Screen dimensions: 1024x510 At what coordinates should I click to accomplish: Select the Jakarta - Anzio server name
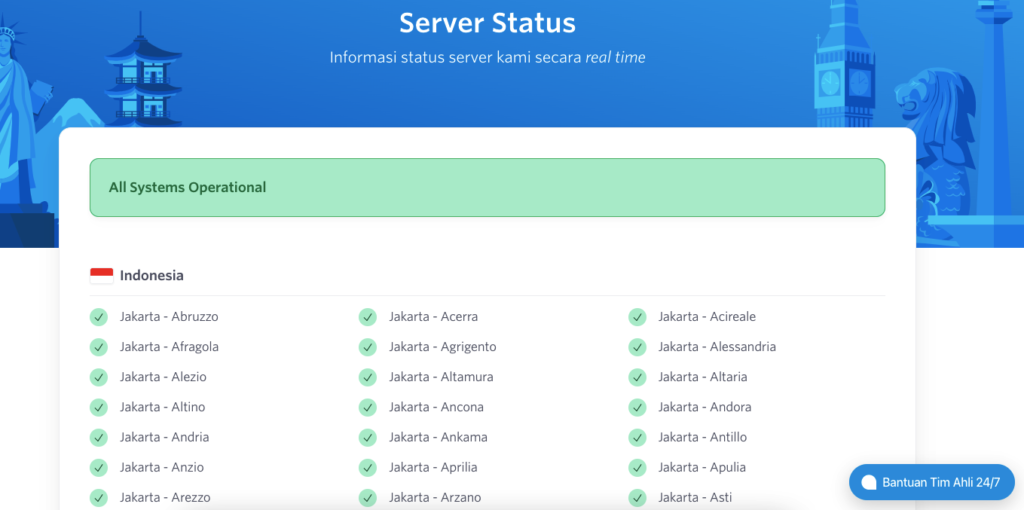pyautogui.click(x=162, y=467)
